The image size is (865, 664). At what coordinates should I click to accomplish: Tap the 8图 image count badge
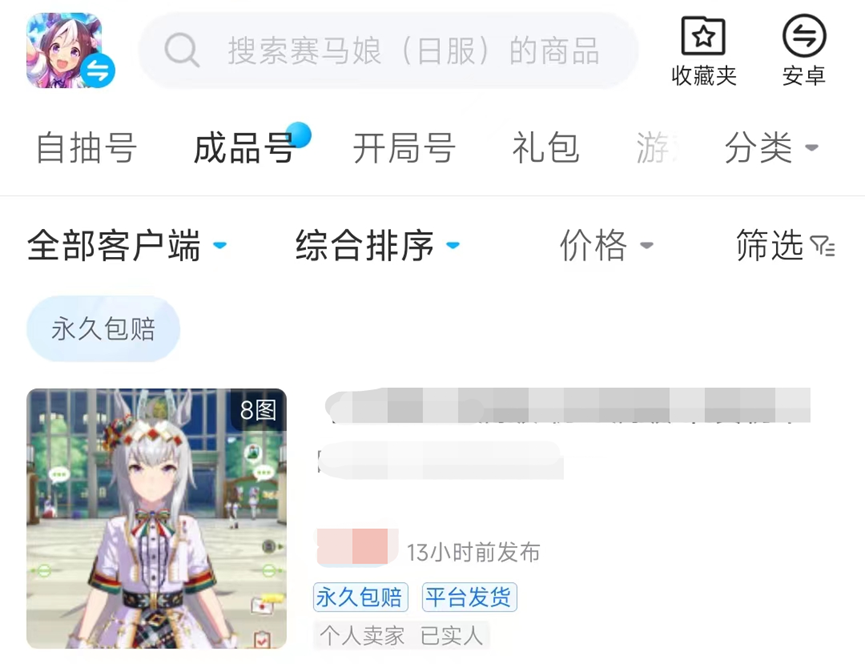click(x=258, y=410)
